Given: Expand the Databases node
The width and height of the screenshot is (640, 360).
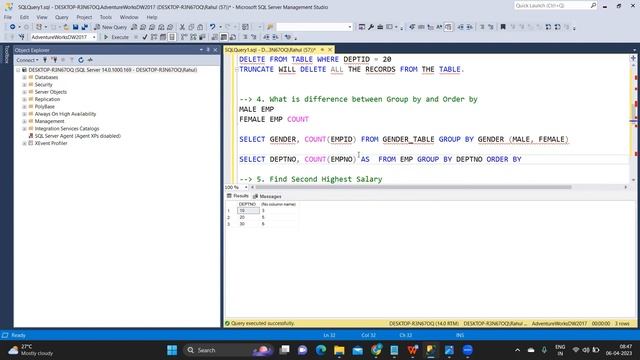Looking at the screenshot, I should (x=24, y=77).
